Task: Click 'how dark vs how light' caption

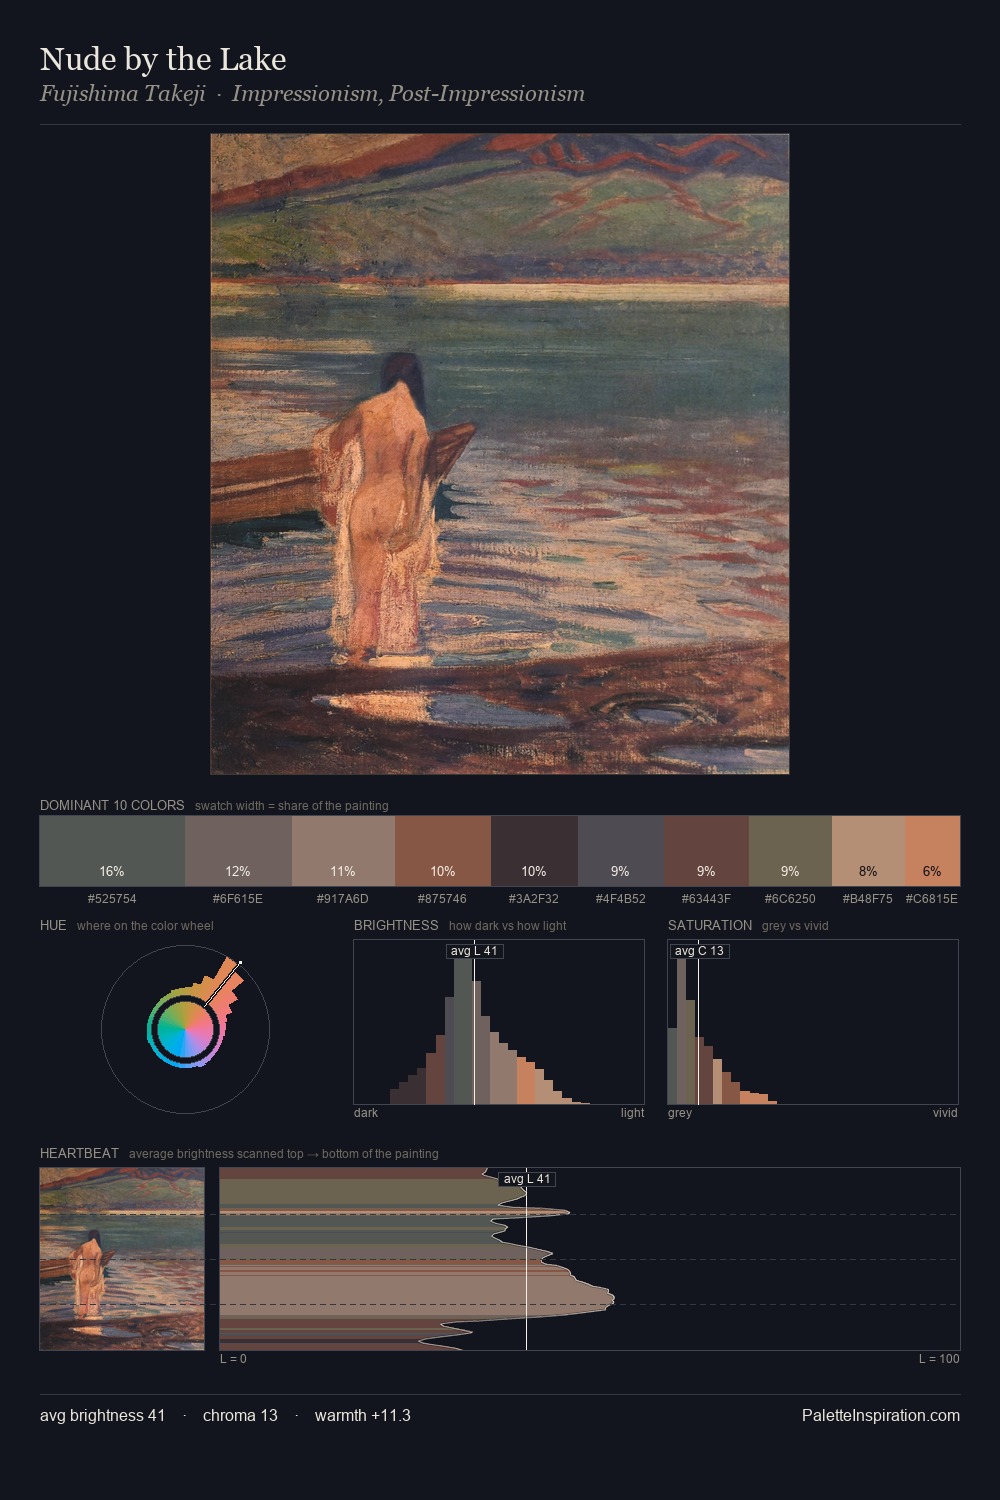Action: tap(508, 926)
